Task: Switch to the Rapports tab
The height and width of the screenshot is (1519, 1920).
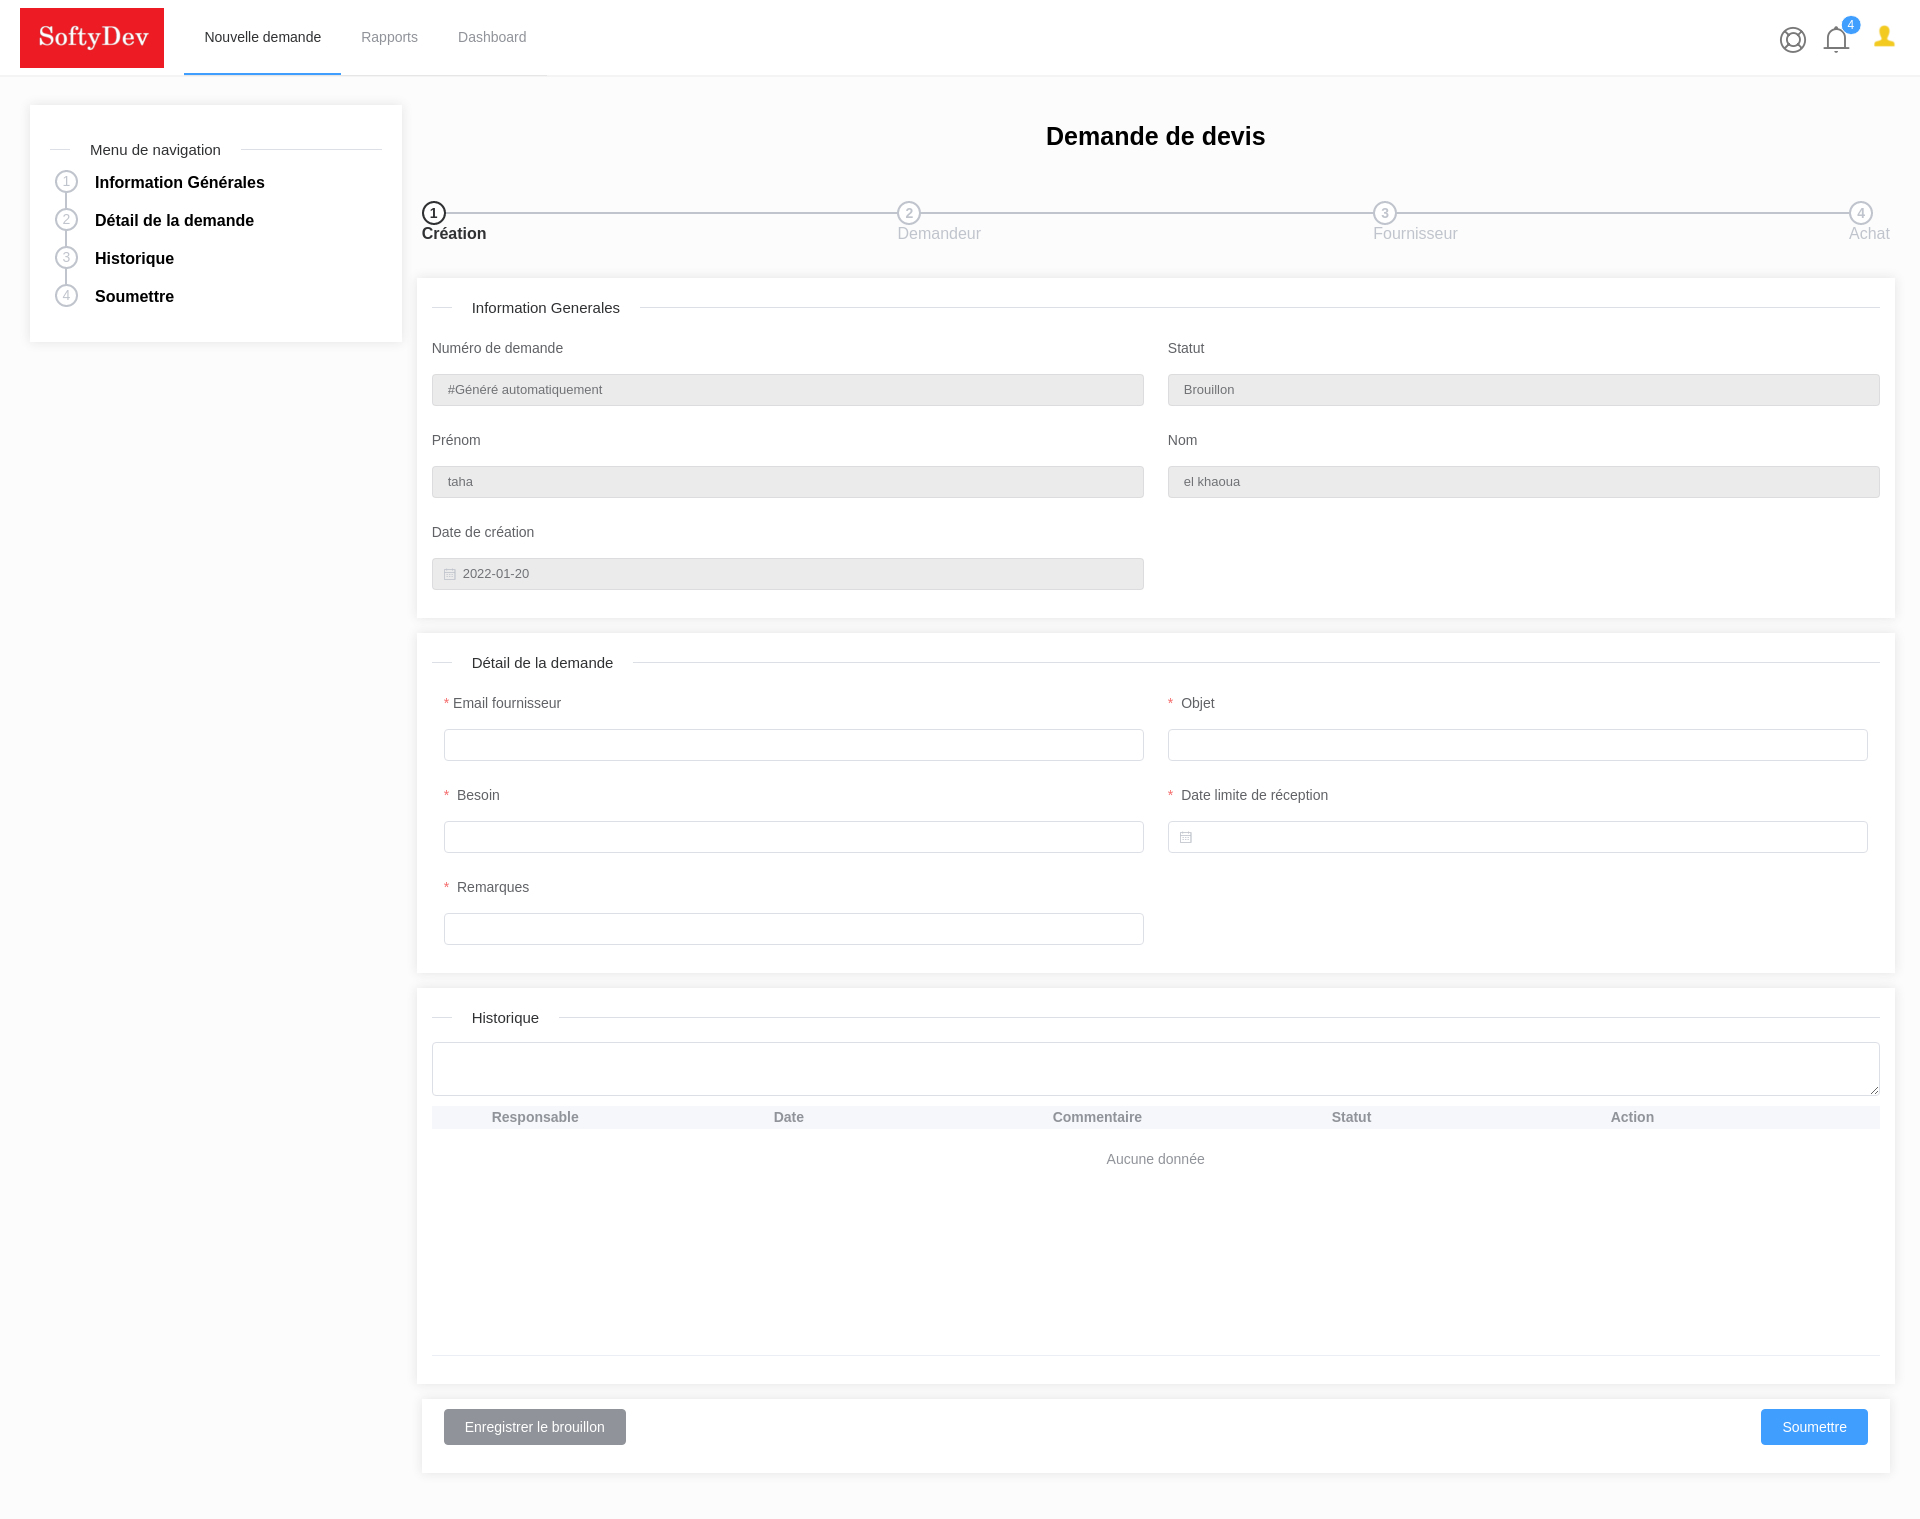Action: click(x=389, y=37)
